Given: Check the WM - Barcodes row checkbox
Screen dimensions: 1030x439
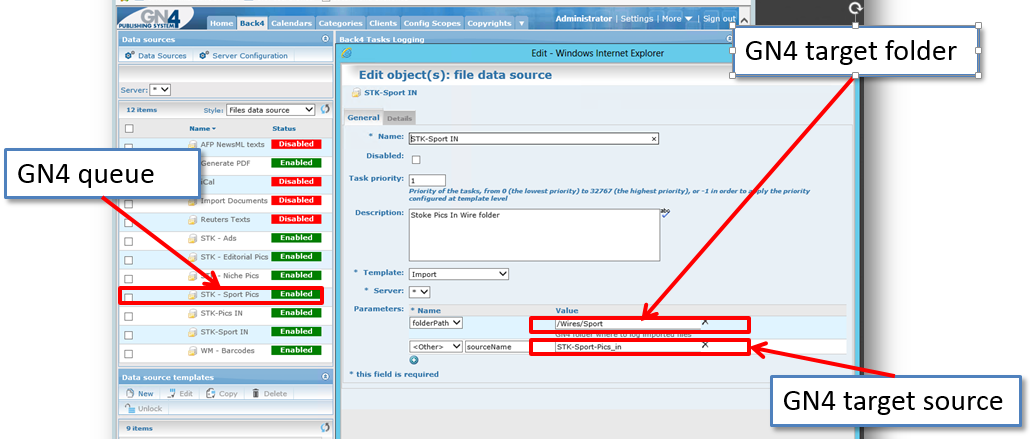Looking at the screenshot, I should pyautogui.click(x=128, y=350).
